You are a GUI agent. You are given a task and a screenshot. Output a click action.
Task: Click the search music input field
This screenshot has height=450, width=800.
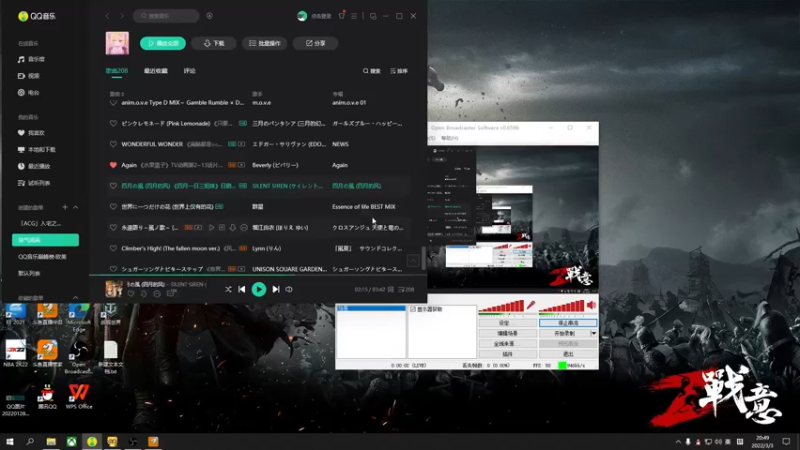(166, 16)
